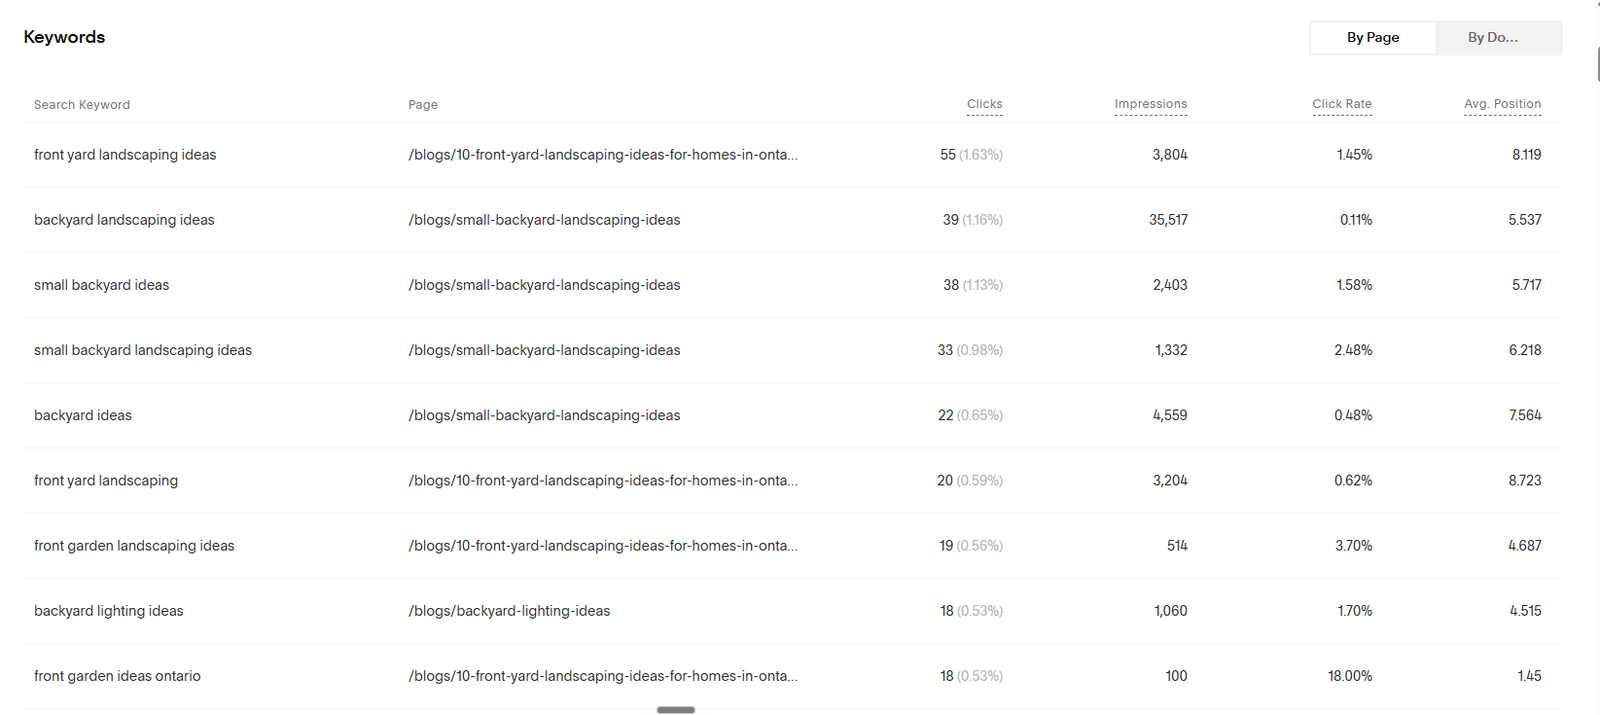Click the 7.564 average position value
This screenshot has height=715, width=1600.
[x=1525, y=415]
